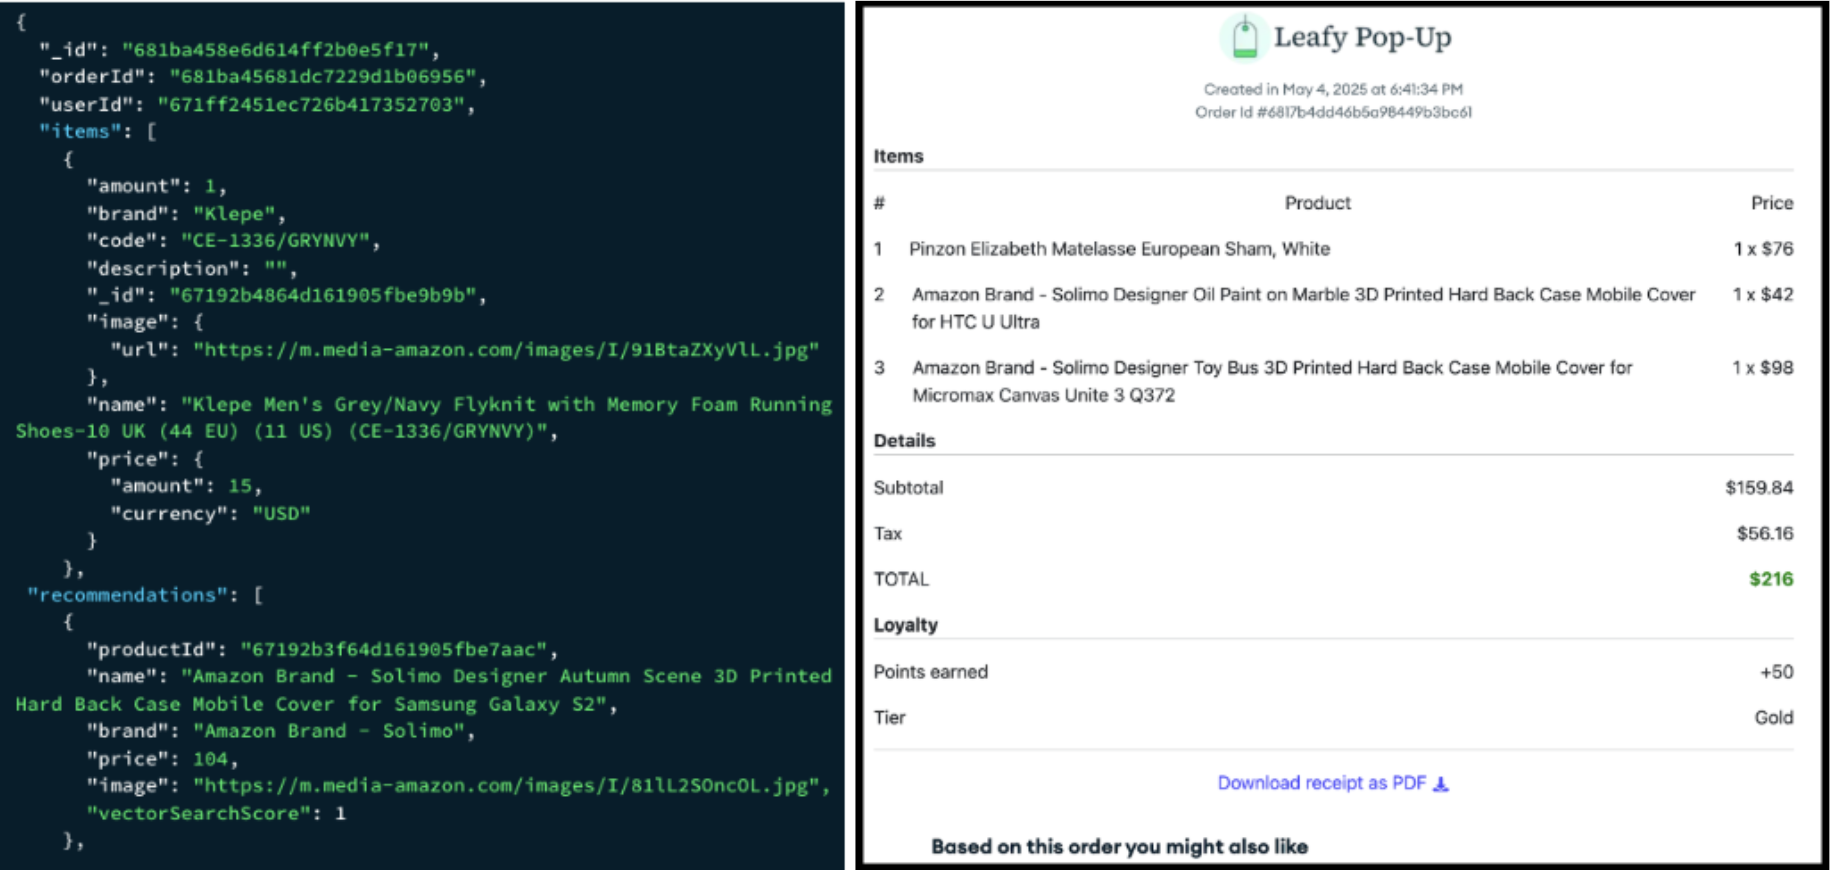Click the Items section heading
The width and height of the screenshot is (1830, 870).
click(x=898, y=156)
